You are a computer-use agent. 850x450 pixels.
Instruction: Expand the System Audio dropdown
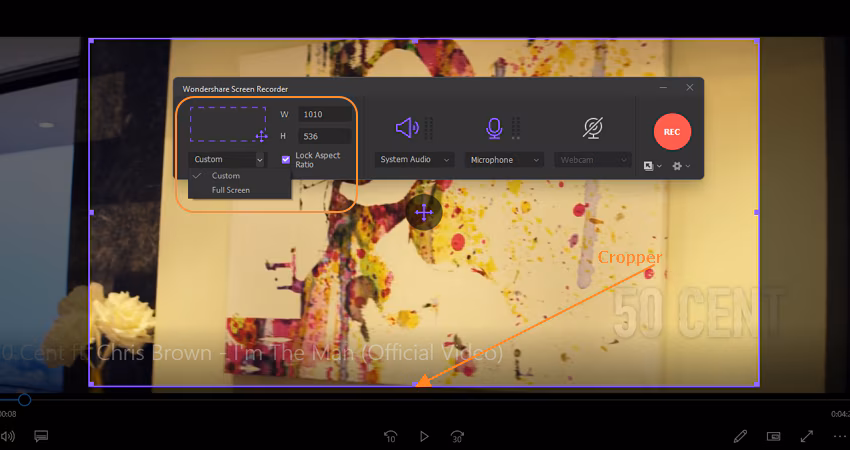[x=414, y=159]
